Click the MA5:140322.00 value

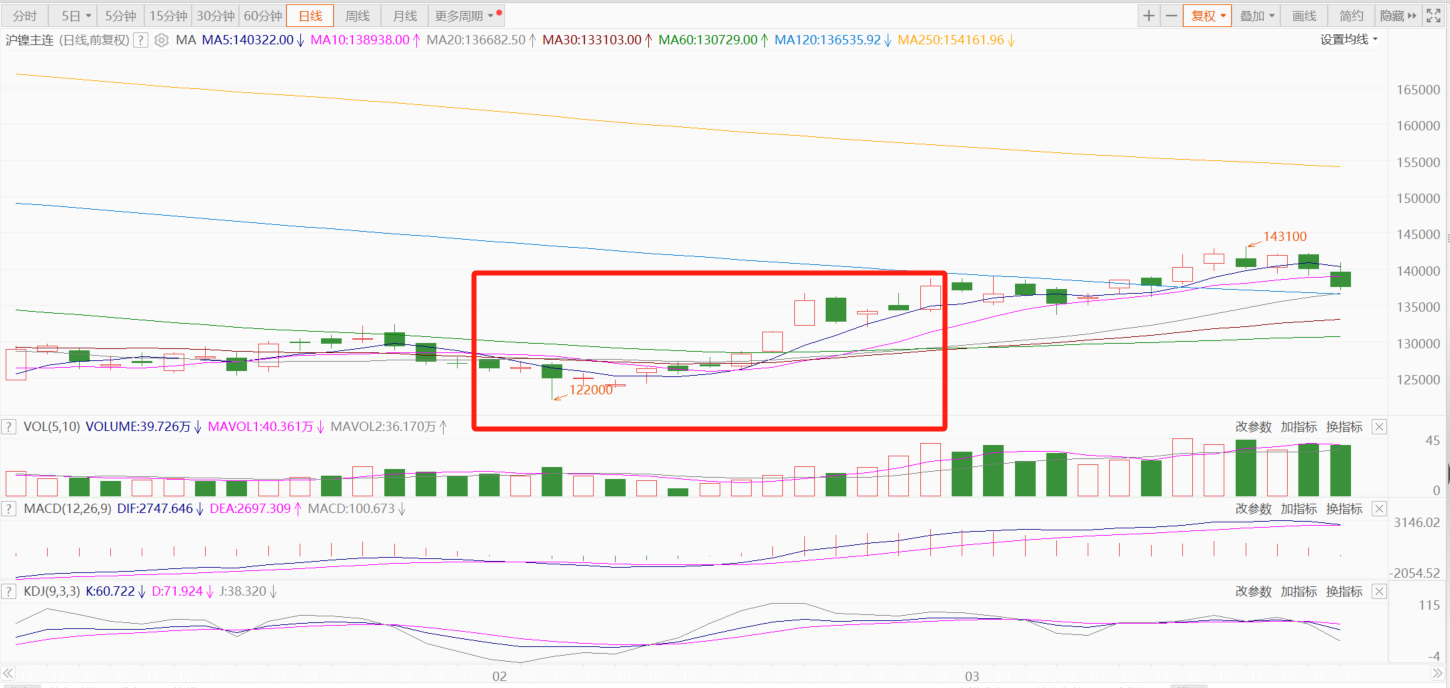pos(248,40)
